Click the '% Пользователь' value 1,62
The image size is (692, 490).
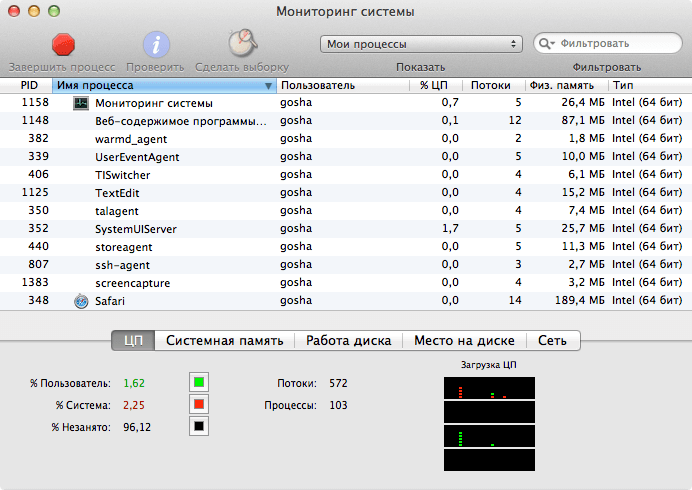134,383
